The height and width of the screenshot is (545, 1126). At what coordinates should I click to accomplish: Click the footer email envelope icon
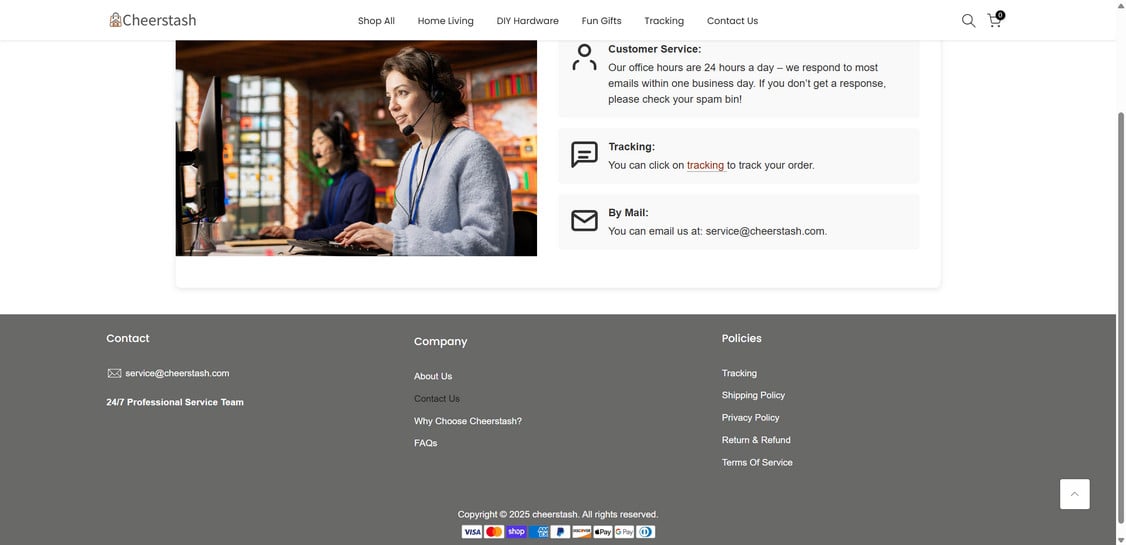[x=114, y=373]
